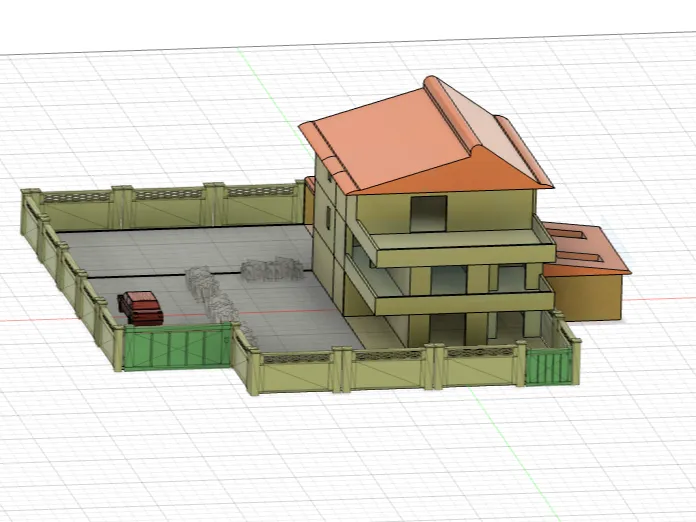Viewport: 696px width, 522px height.
Task: Select the large green sliding gate
Action: tap(177, 347)
